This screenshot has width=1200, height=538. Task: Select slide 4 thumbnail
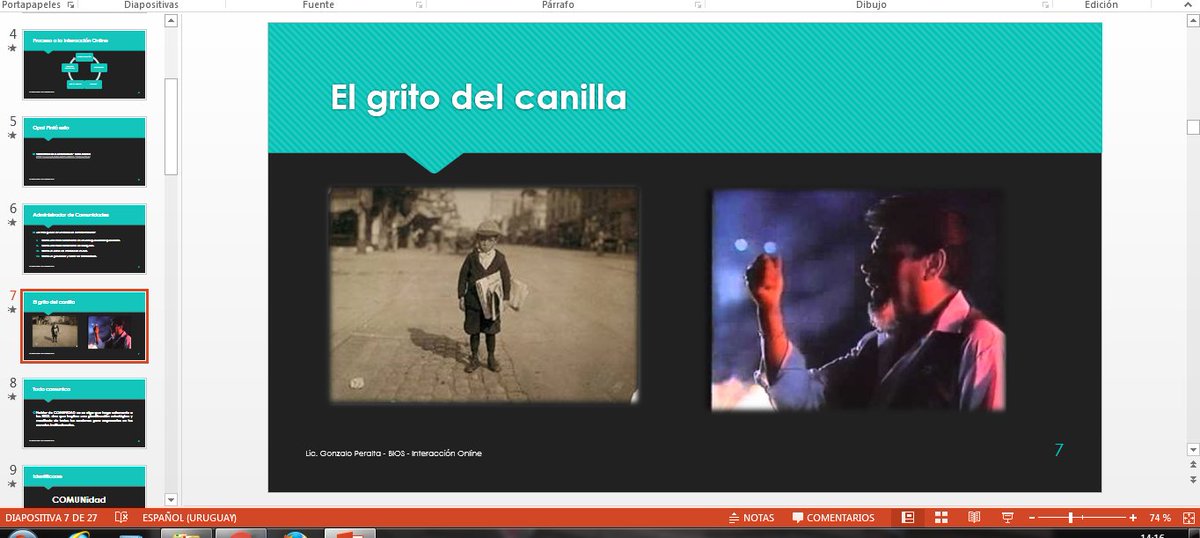(x=85, y=64)
